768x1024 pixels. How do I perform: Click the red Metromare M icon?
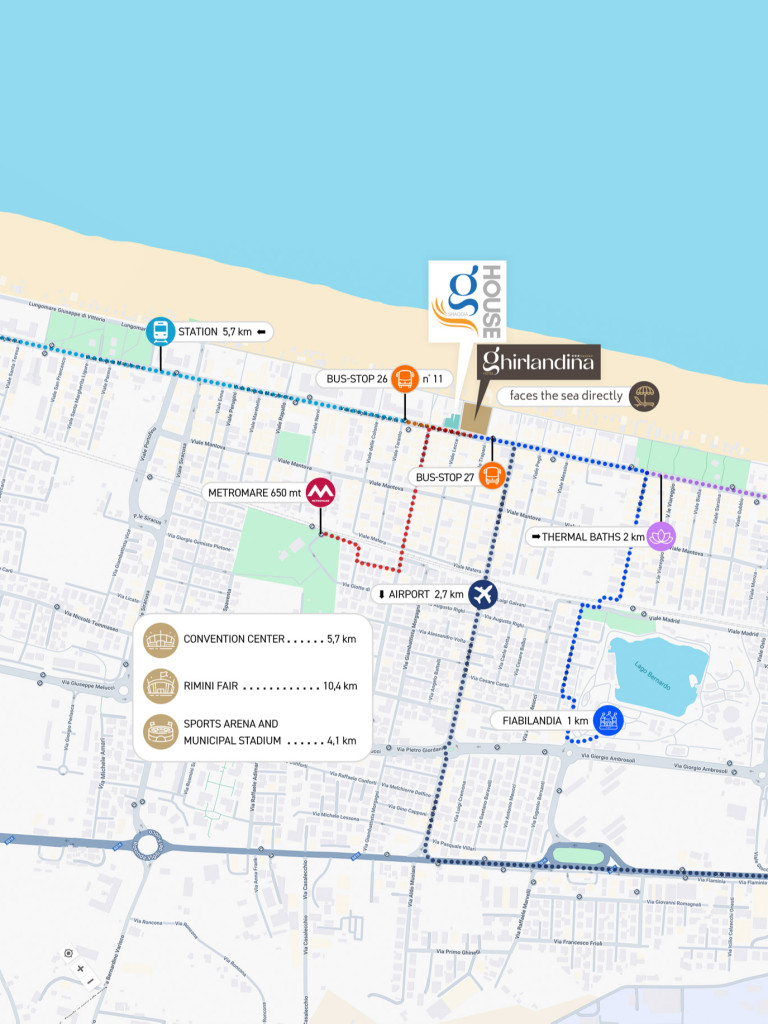320,492
